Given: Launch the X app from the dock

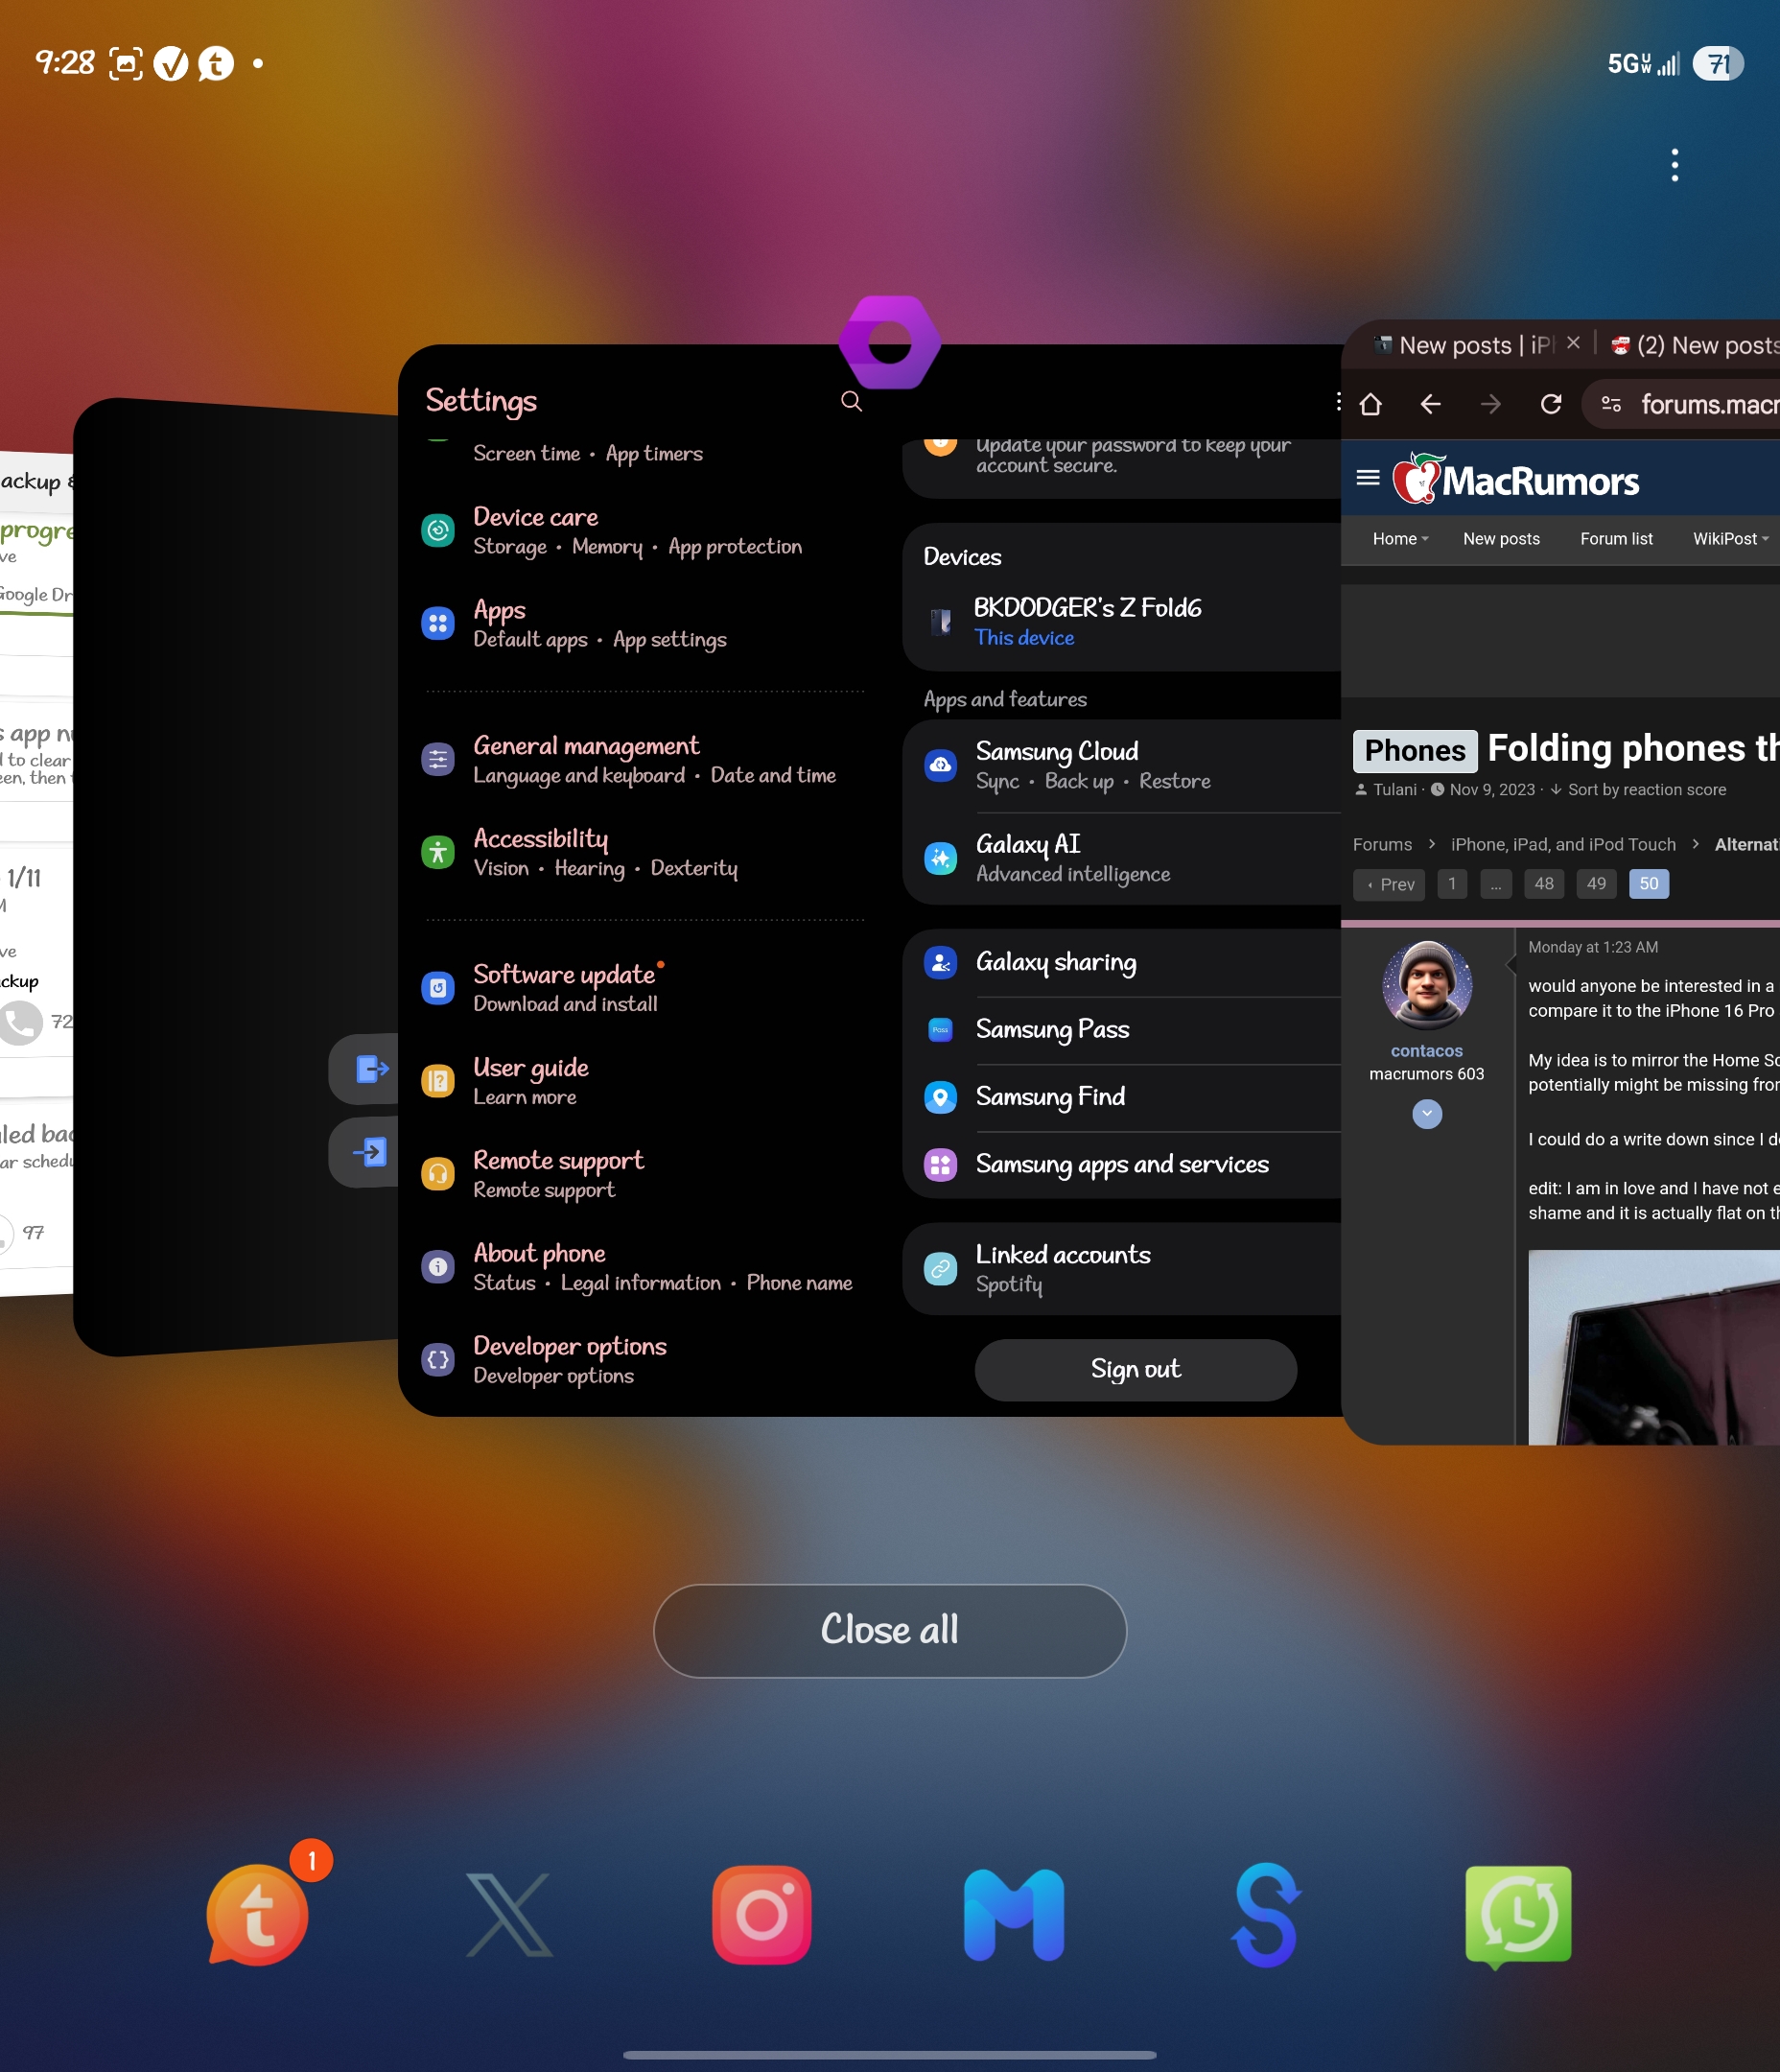Looking at the screenshot, I should pos(509,1914).
